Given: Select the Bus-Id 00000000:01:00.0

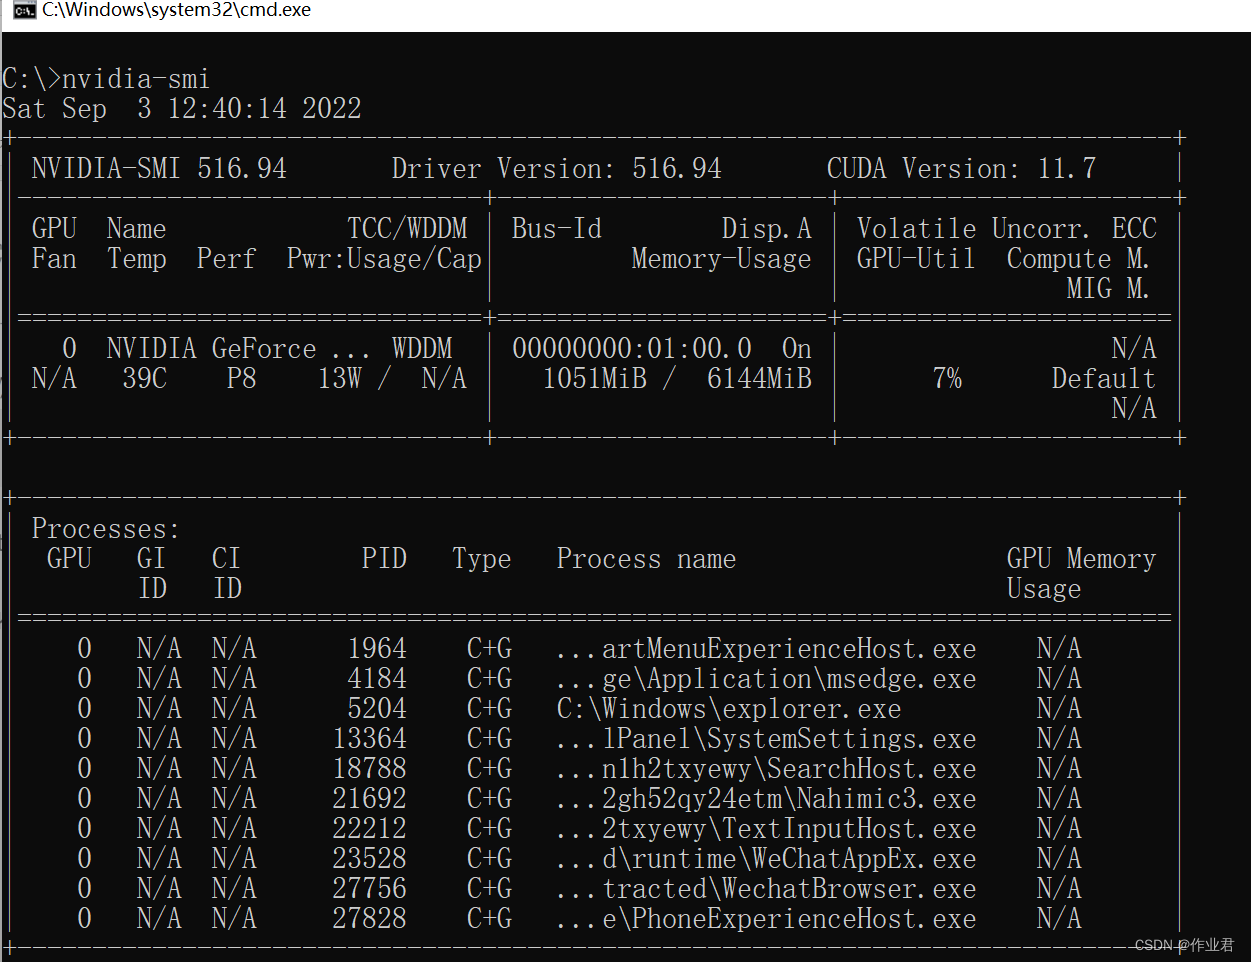Looking at the screenshot, I should (632, 348).
